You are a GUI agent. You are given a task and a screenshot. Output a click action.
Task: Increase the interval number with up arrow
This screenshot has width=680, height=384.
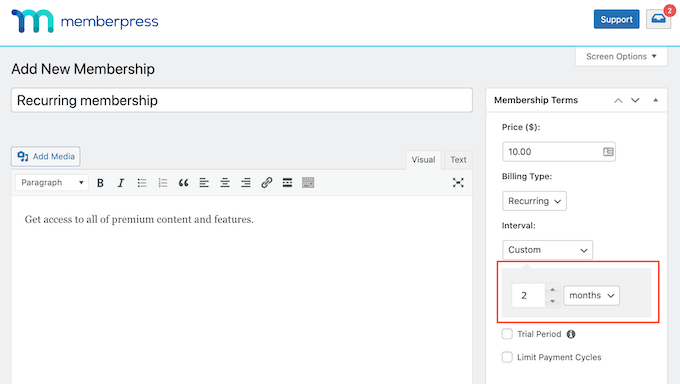[x=552, y=289]
